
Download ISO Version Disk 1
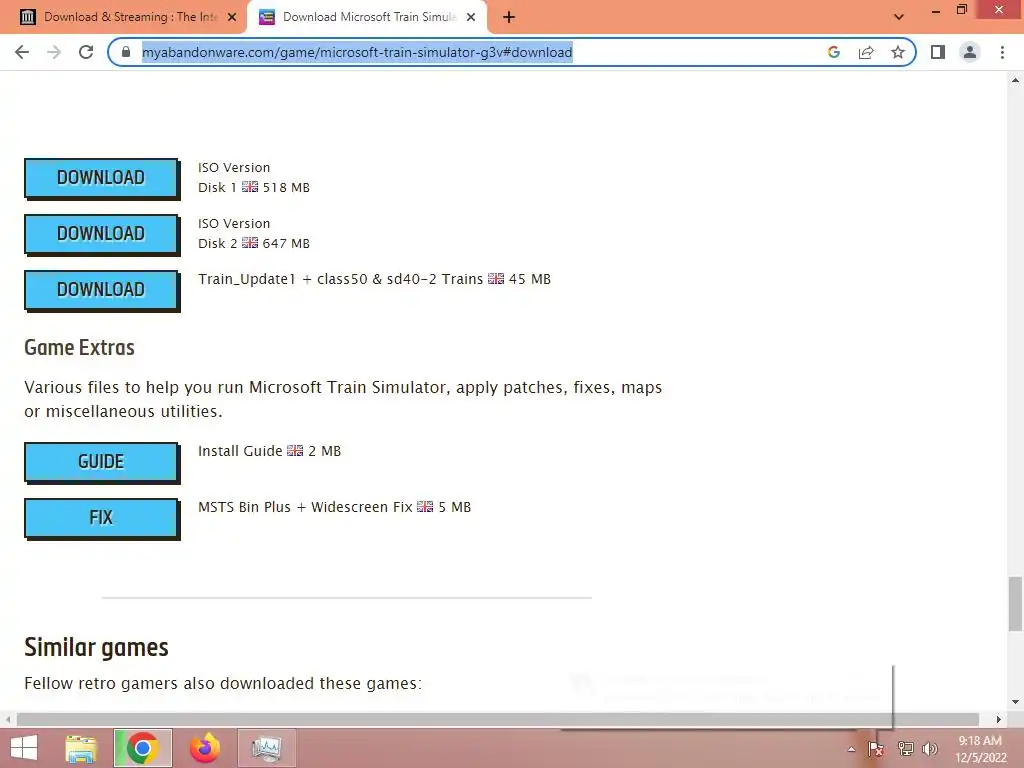pos(101,178)
